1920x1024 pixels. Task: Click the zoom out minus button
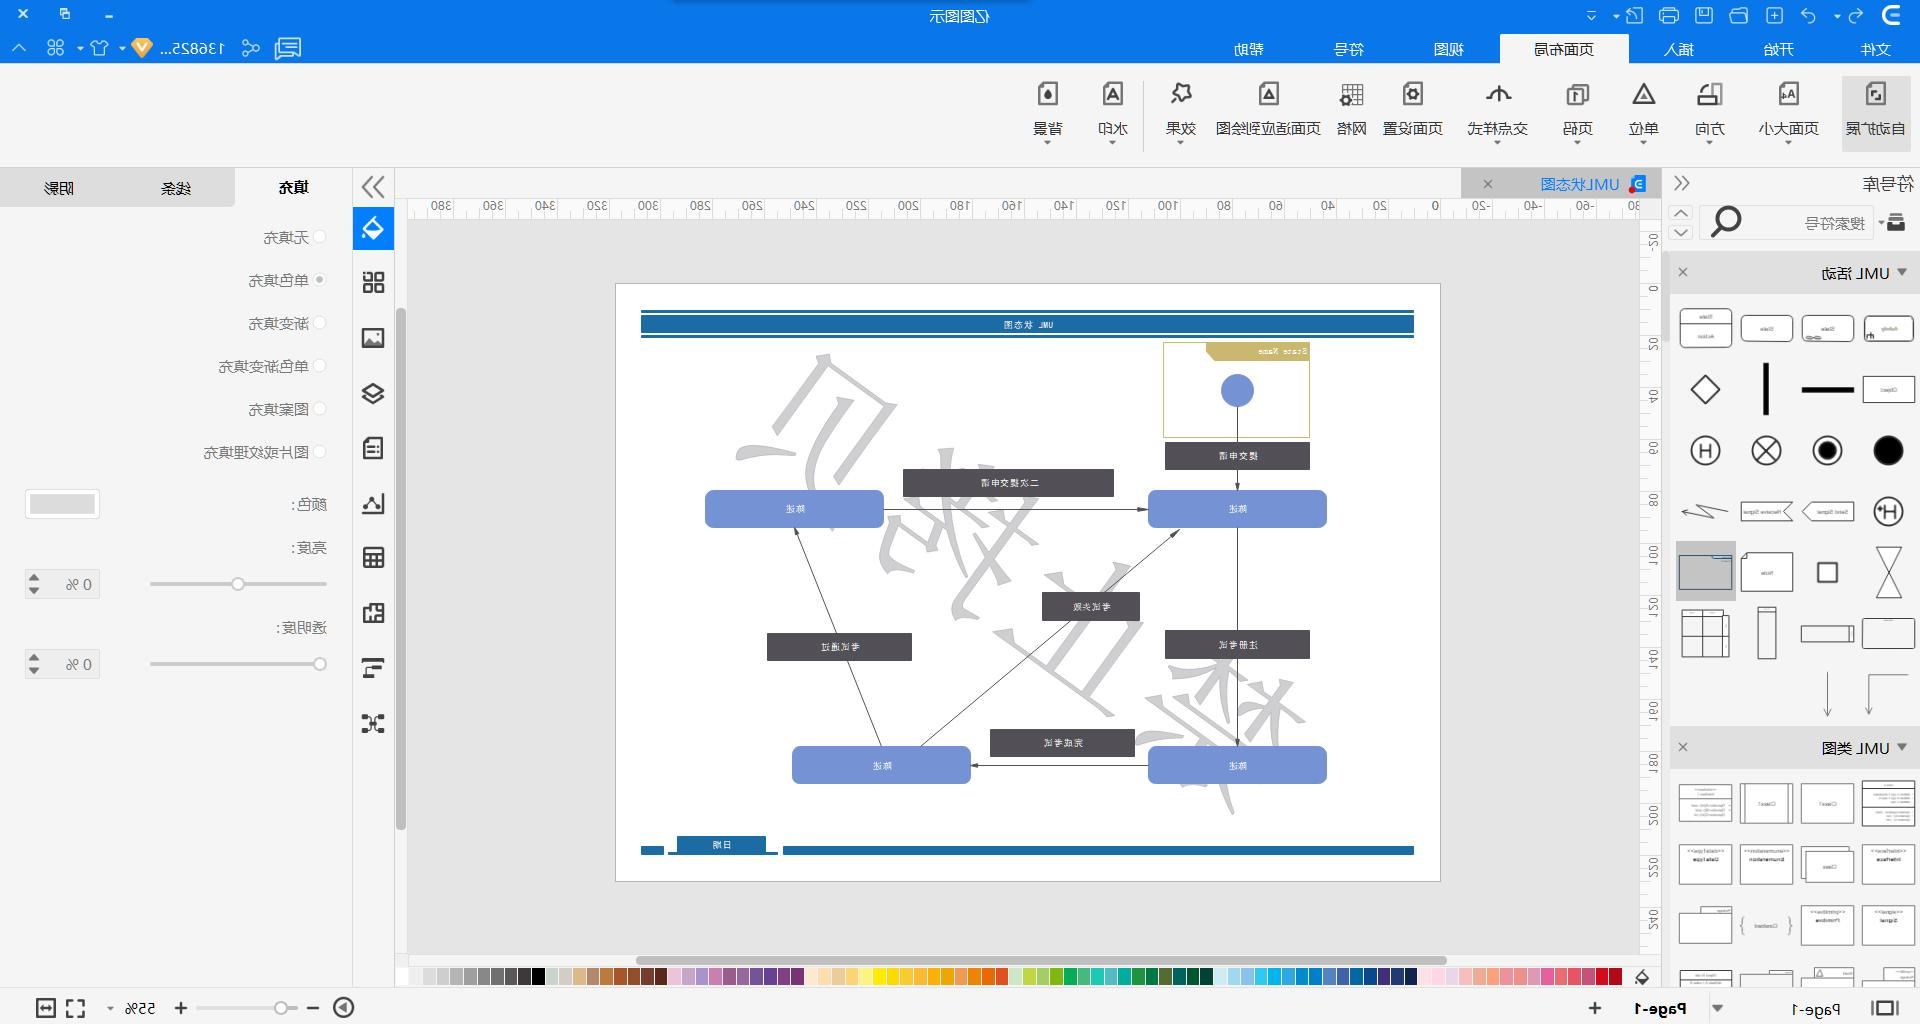[x=313, y=1008]
